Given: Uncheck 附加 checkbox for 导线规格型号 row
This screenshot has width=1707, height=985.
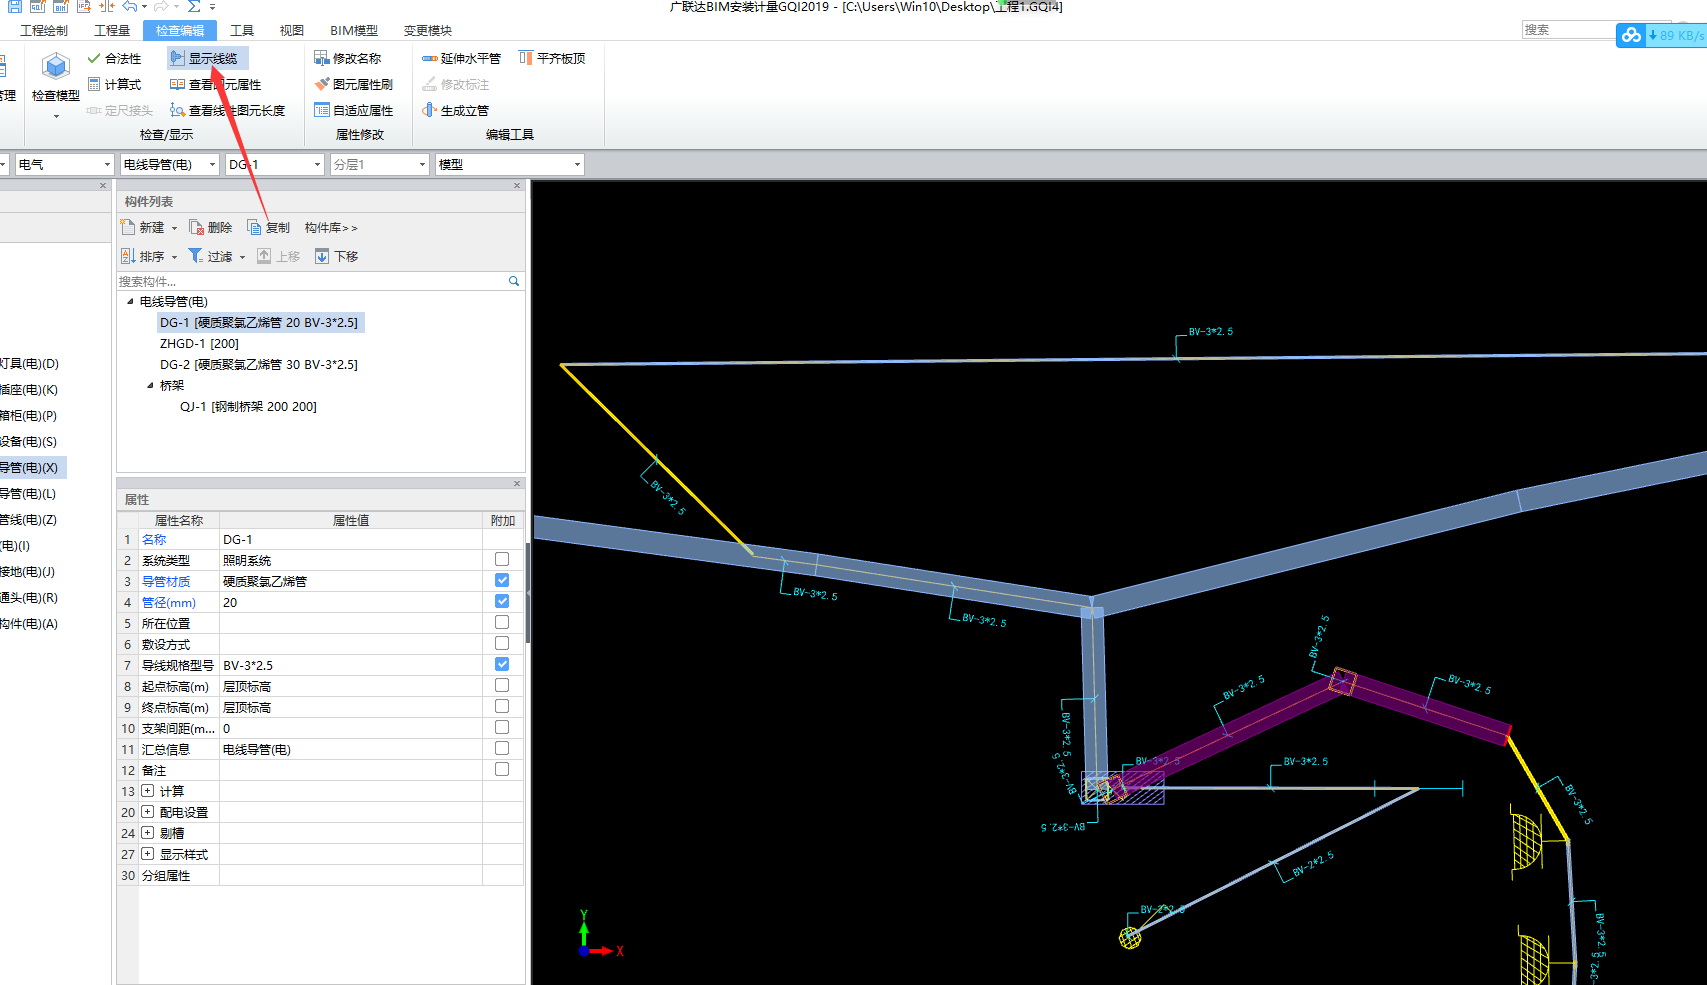Looking at the screenshot, I should 502,665.
